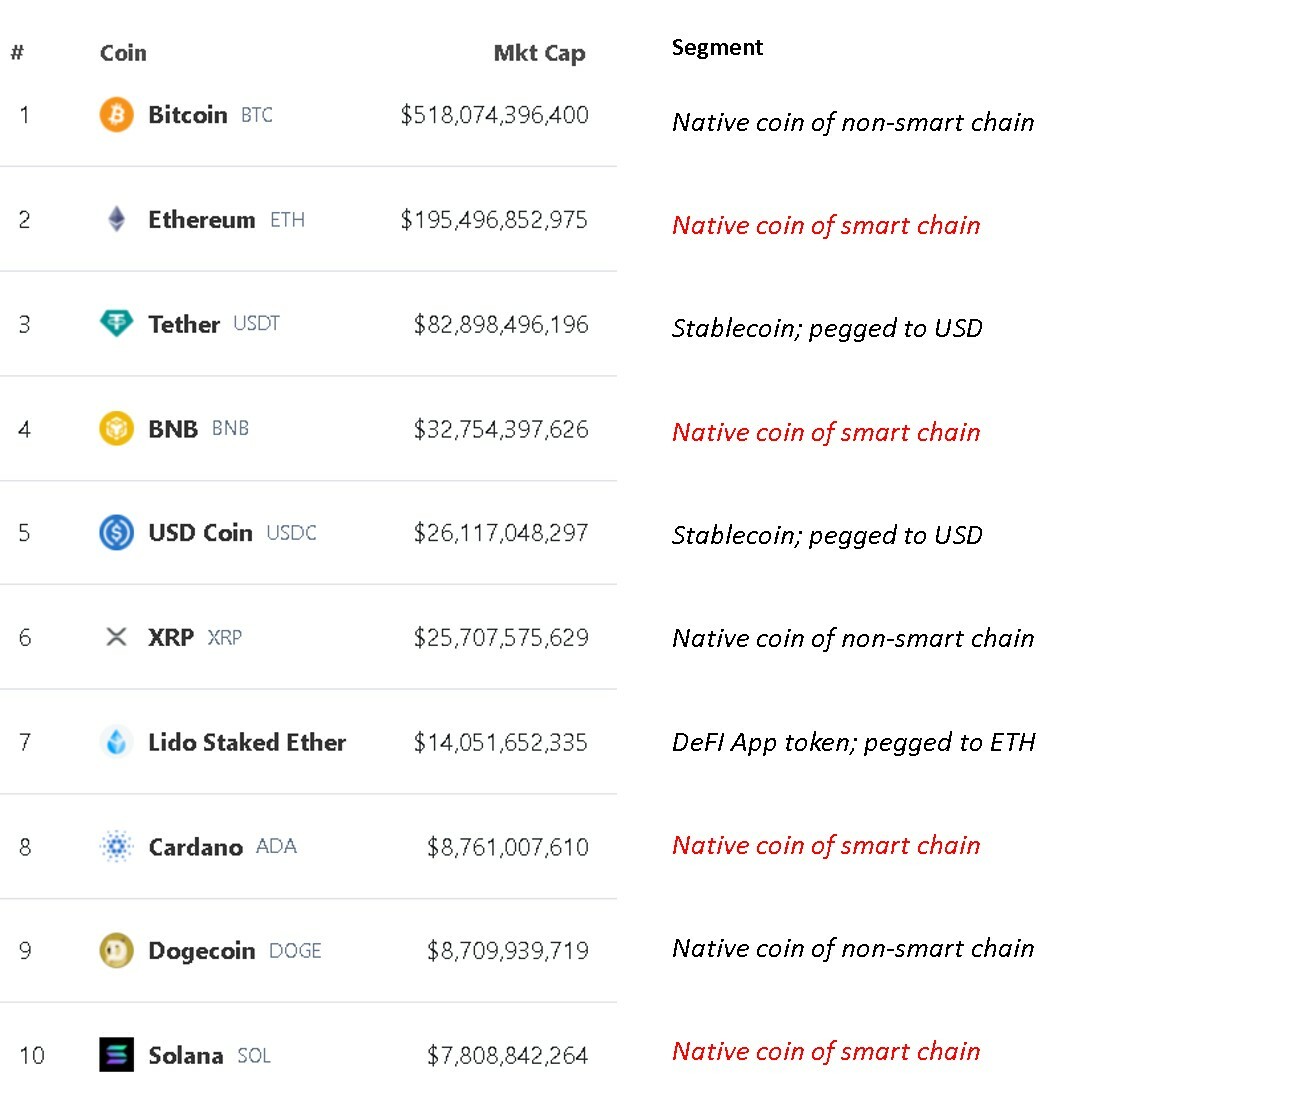This screenshot has height=1105, width=1310.
Task: Select the Dogecoin dog logo icon
Action: [116, 950]
